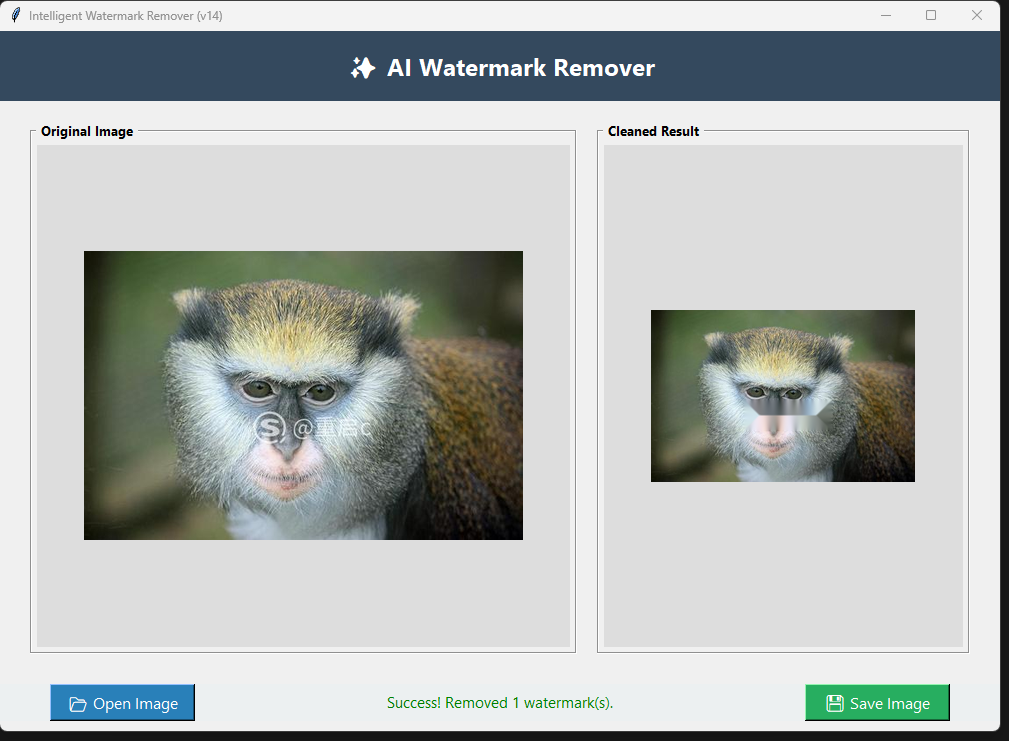The image size is (1009, 741).
Task: Minimize the Watermark Remover window
Action: pyautogui.click(x=886, y=15)
